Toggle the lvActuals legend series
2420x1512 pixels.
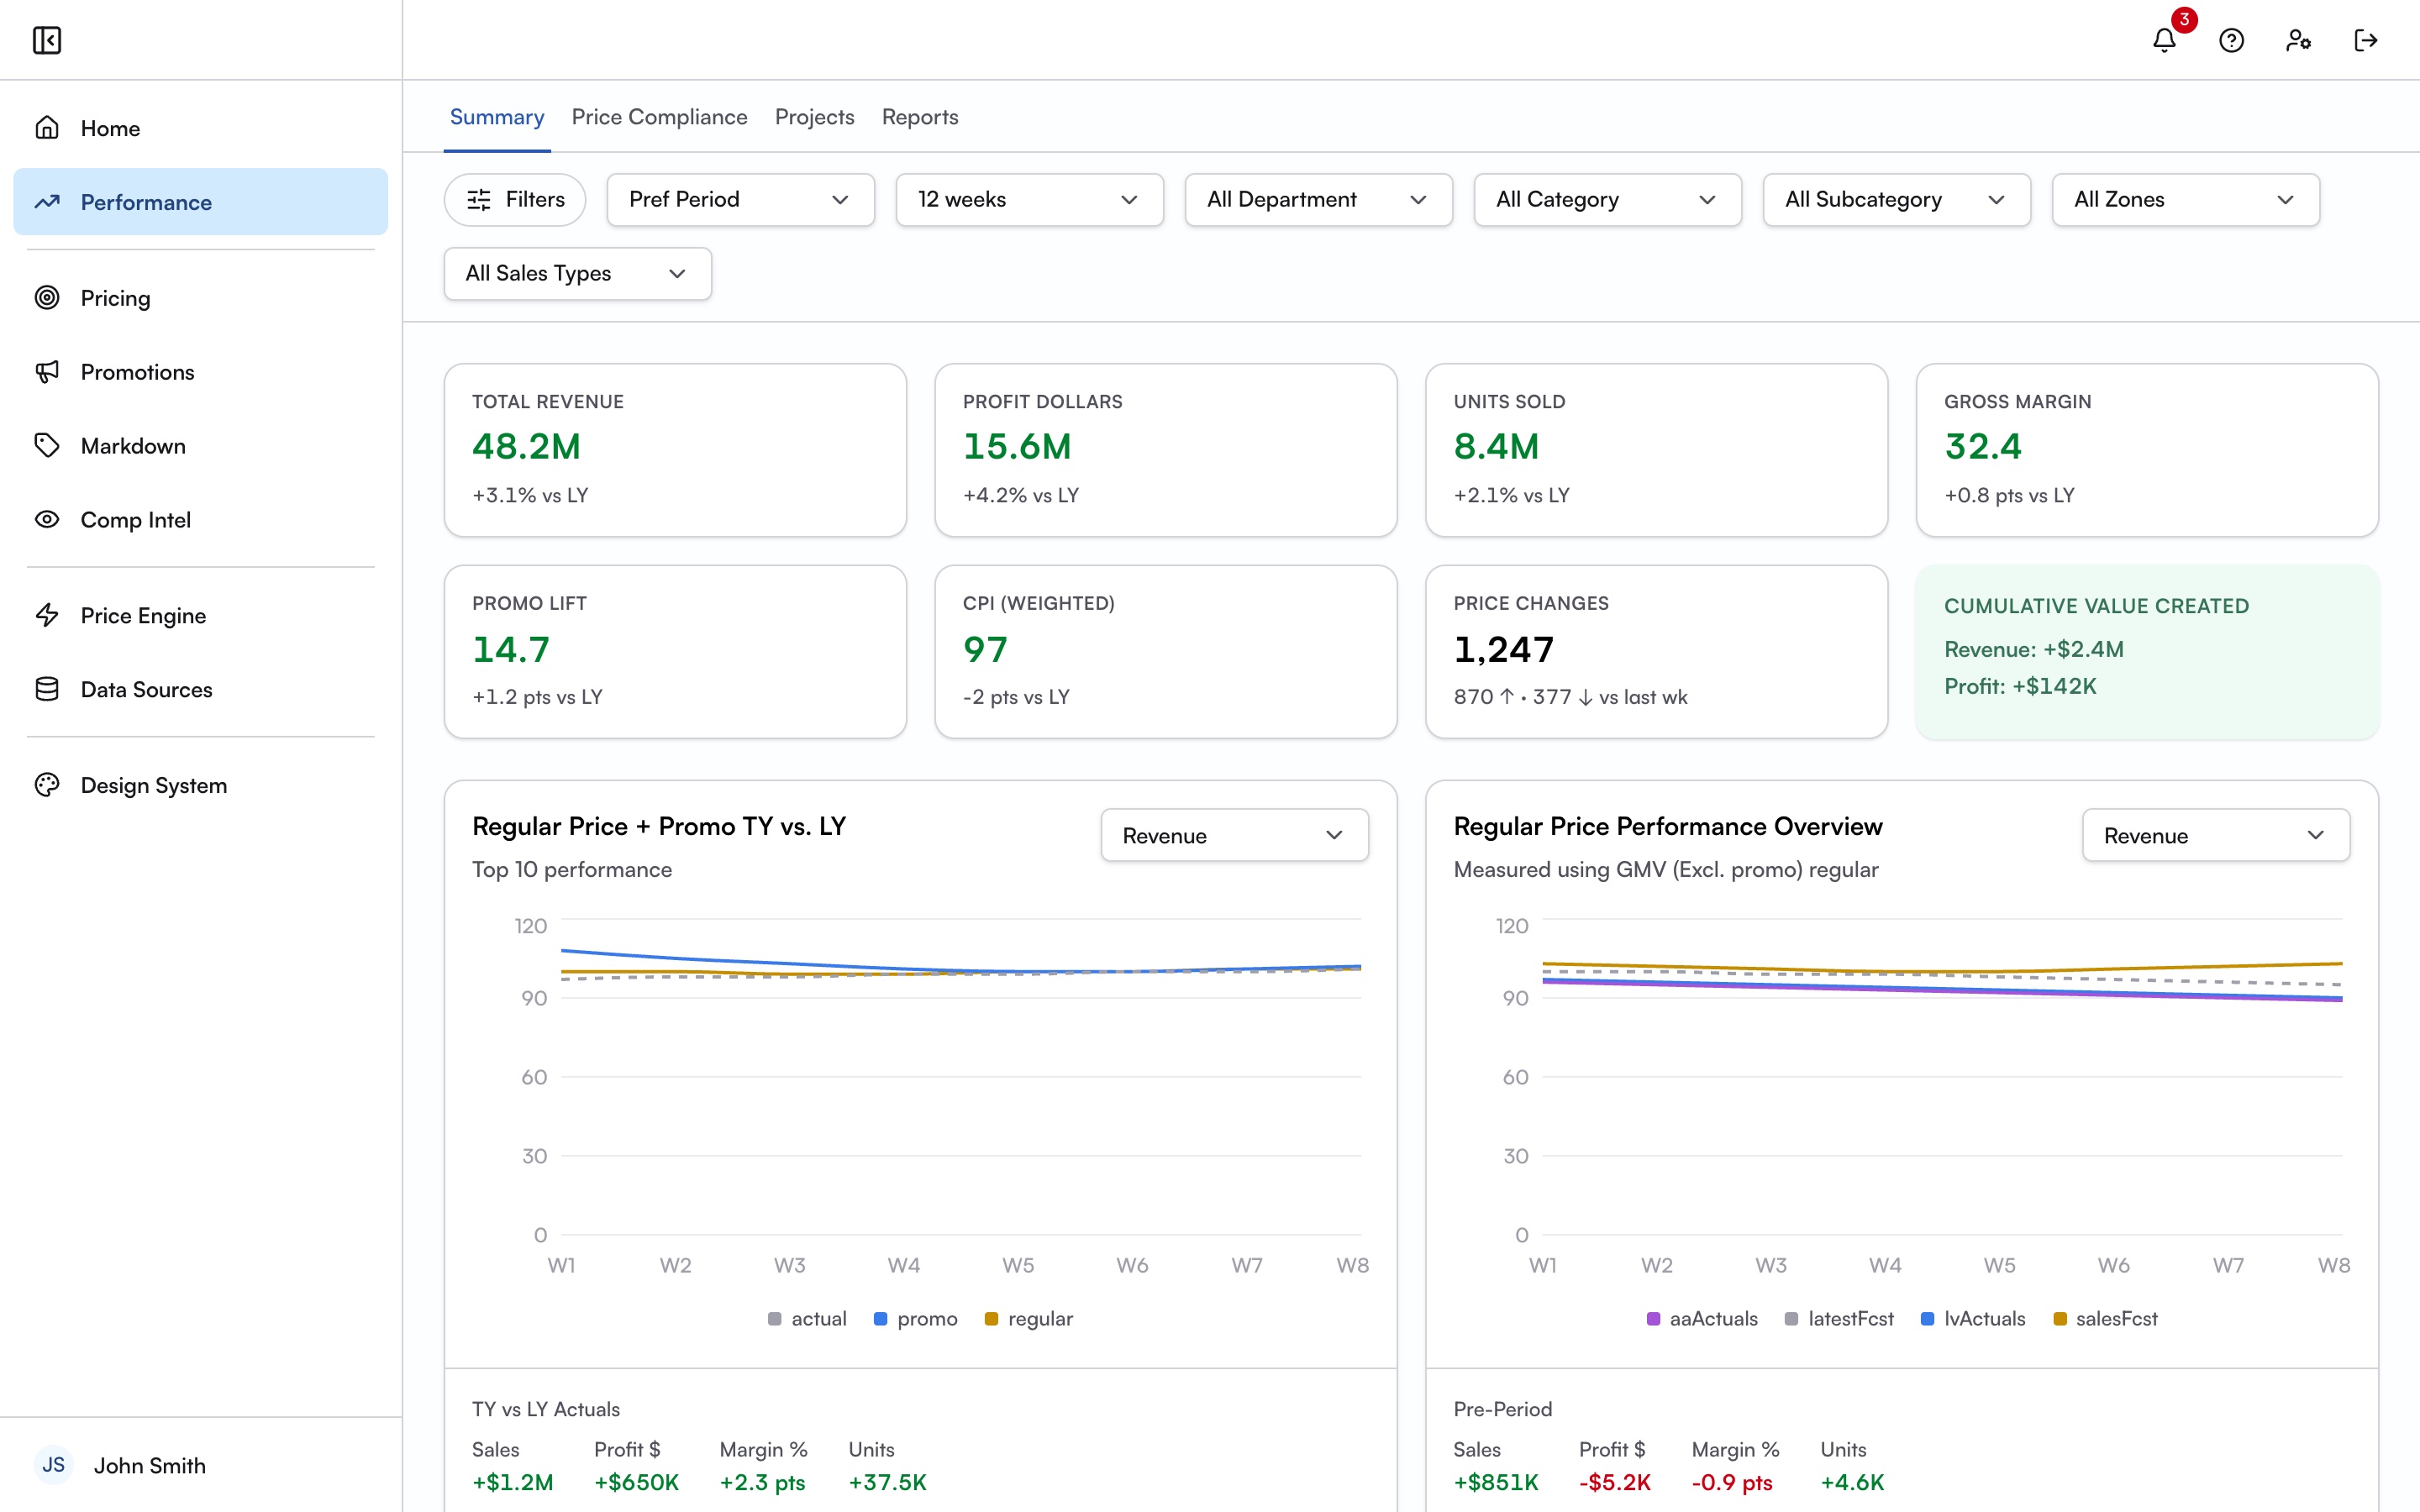(x=1973, y=1319)
